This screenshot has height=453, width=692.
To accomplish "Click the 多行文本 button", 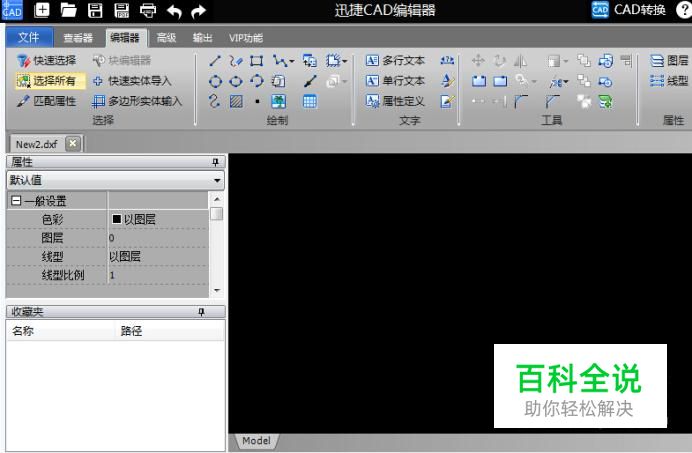I will [395, 60].
